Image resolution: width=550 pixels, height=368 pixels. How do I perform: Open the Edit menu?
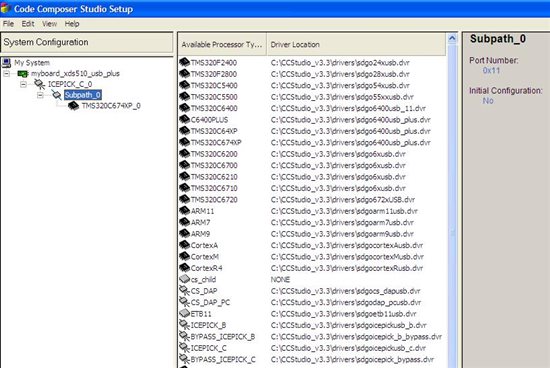(x=28, y=24)
